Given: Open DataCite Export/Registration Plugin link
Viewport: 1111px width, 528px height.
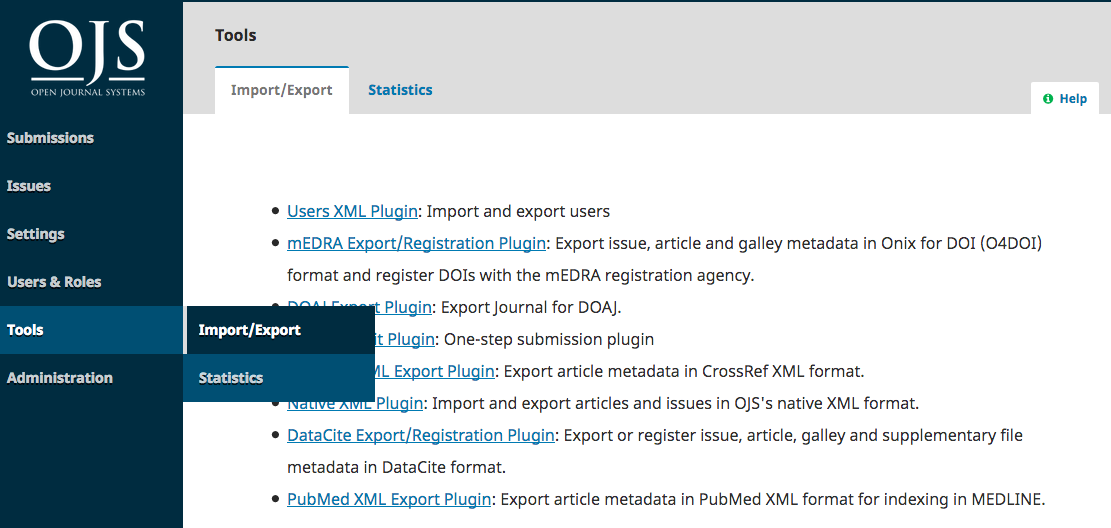Looking at the screenshot, I should click(x=420, y=435).
